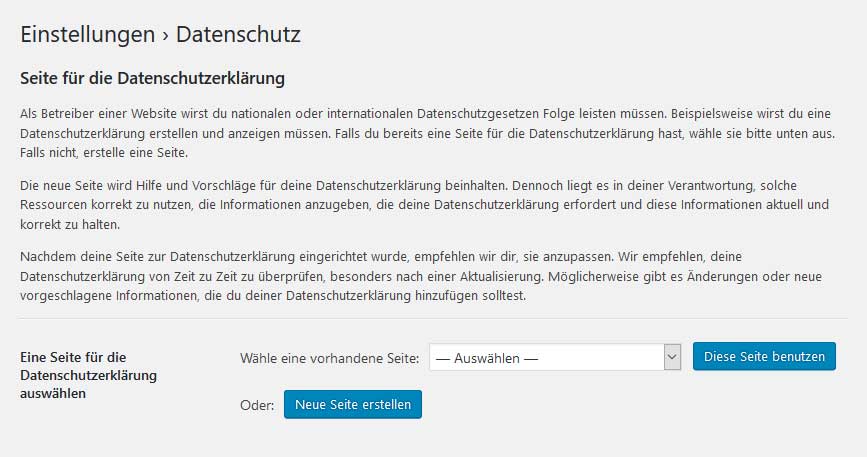867x457 pixels.
Task: Click the 'Wähle eine vorhandene Seite:' label
Action: [x=330, y=357]
